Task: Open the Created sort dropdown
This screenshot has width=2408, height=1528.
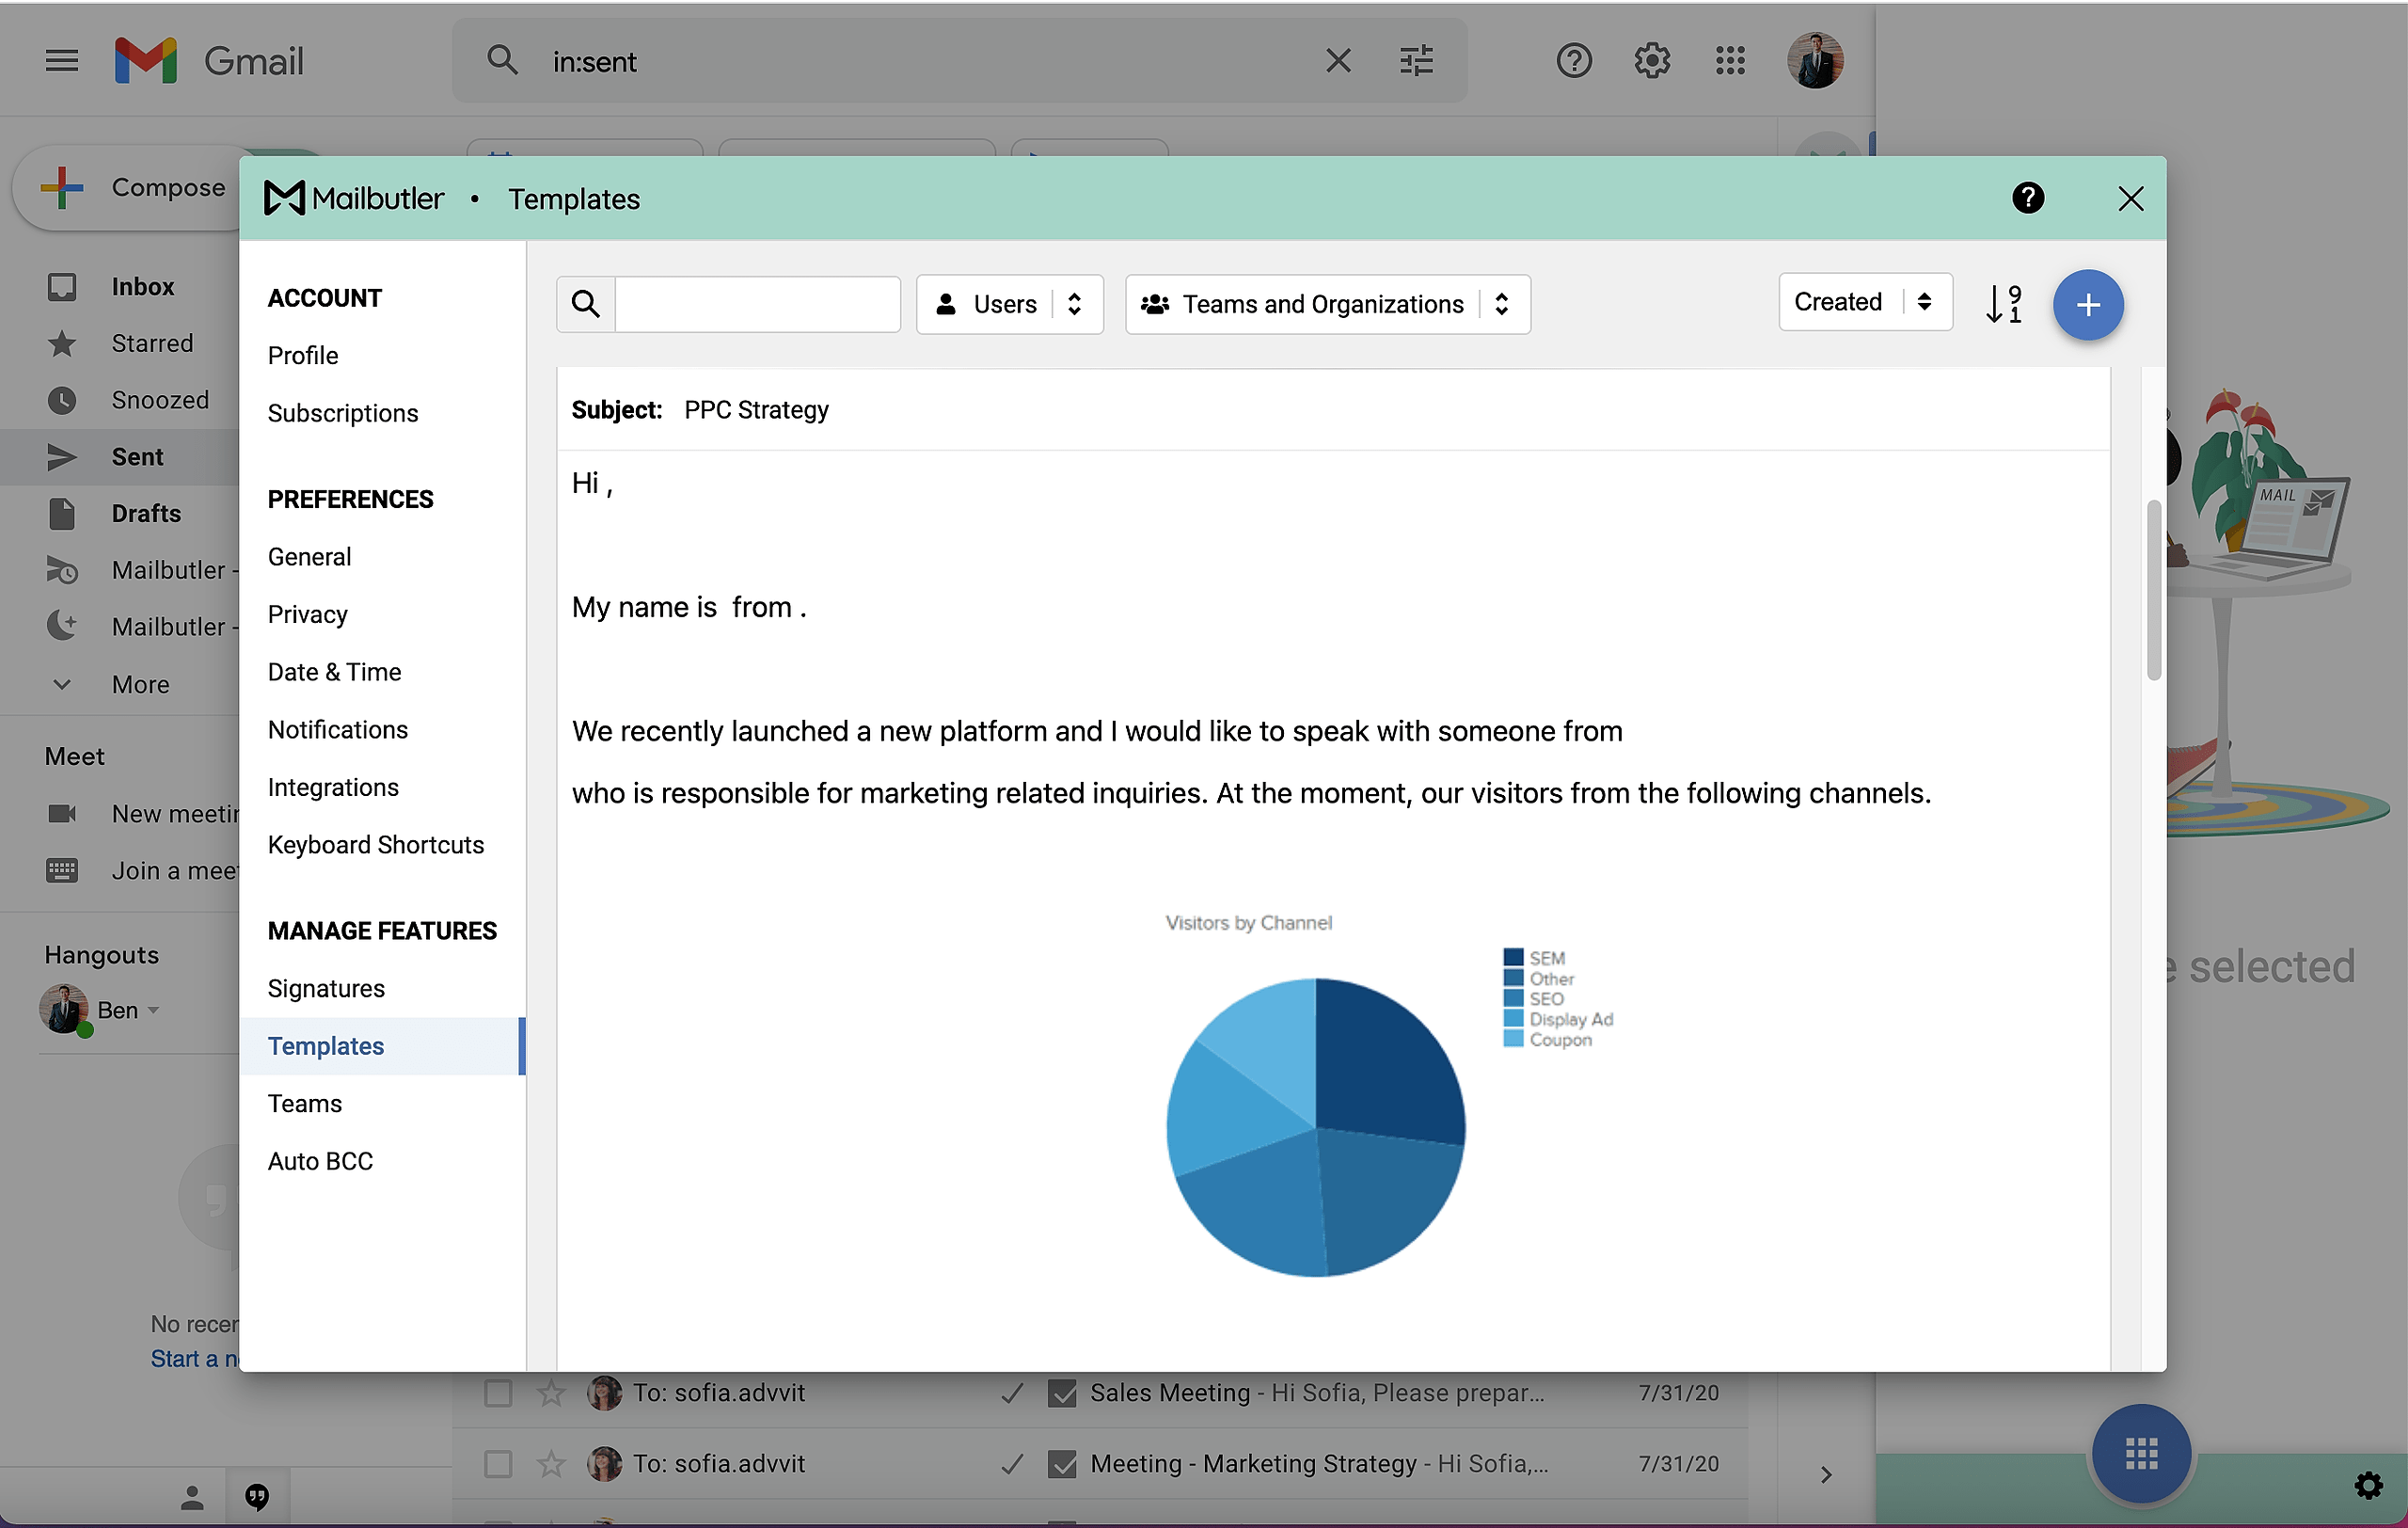Action: (1864, 302)
